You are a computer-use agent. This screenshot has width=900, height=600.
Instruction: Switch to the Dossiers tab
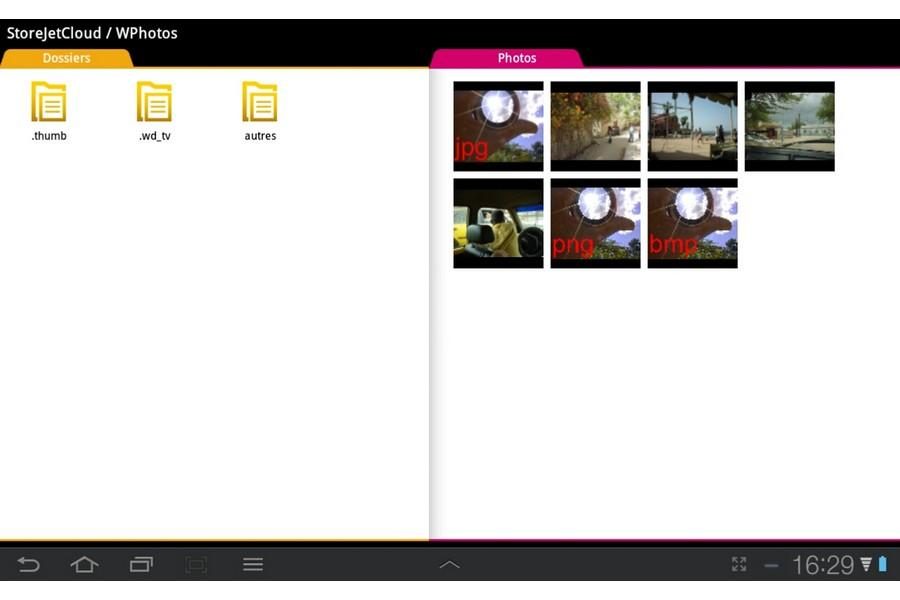click(67, 58)
